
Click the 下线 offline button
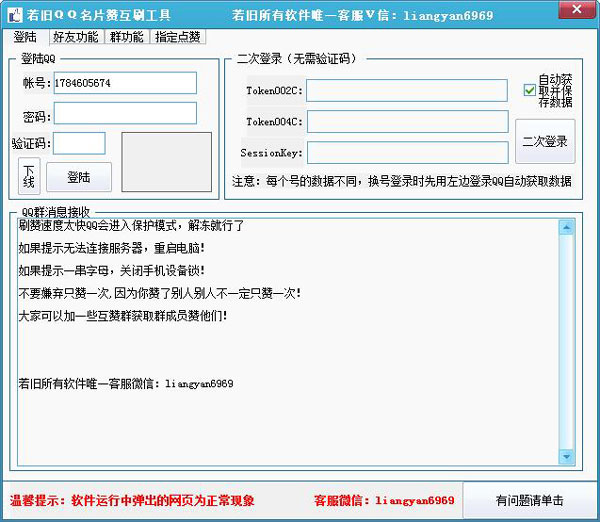tap(29, 176)
